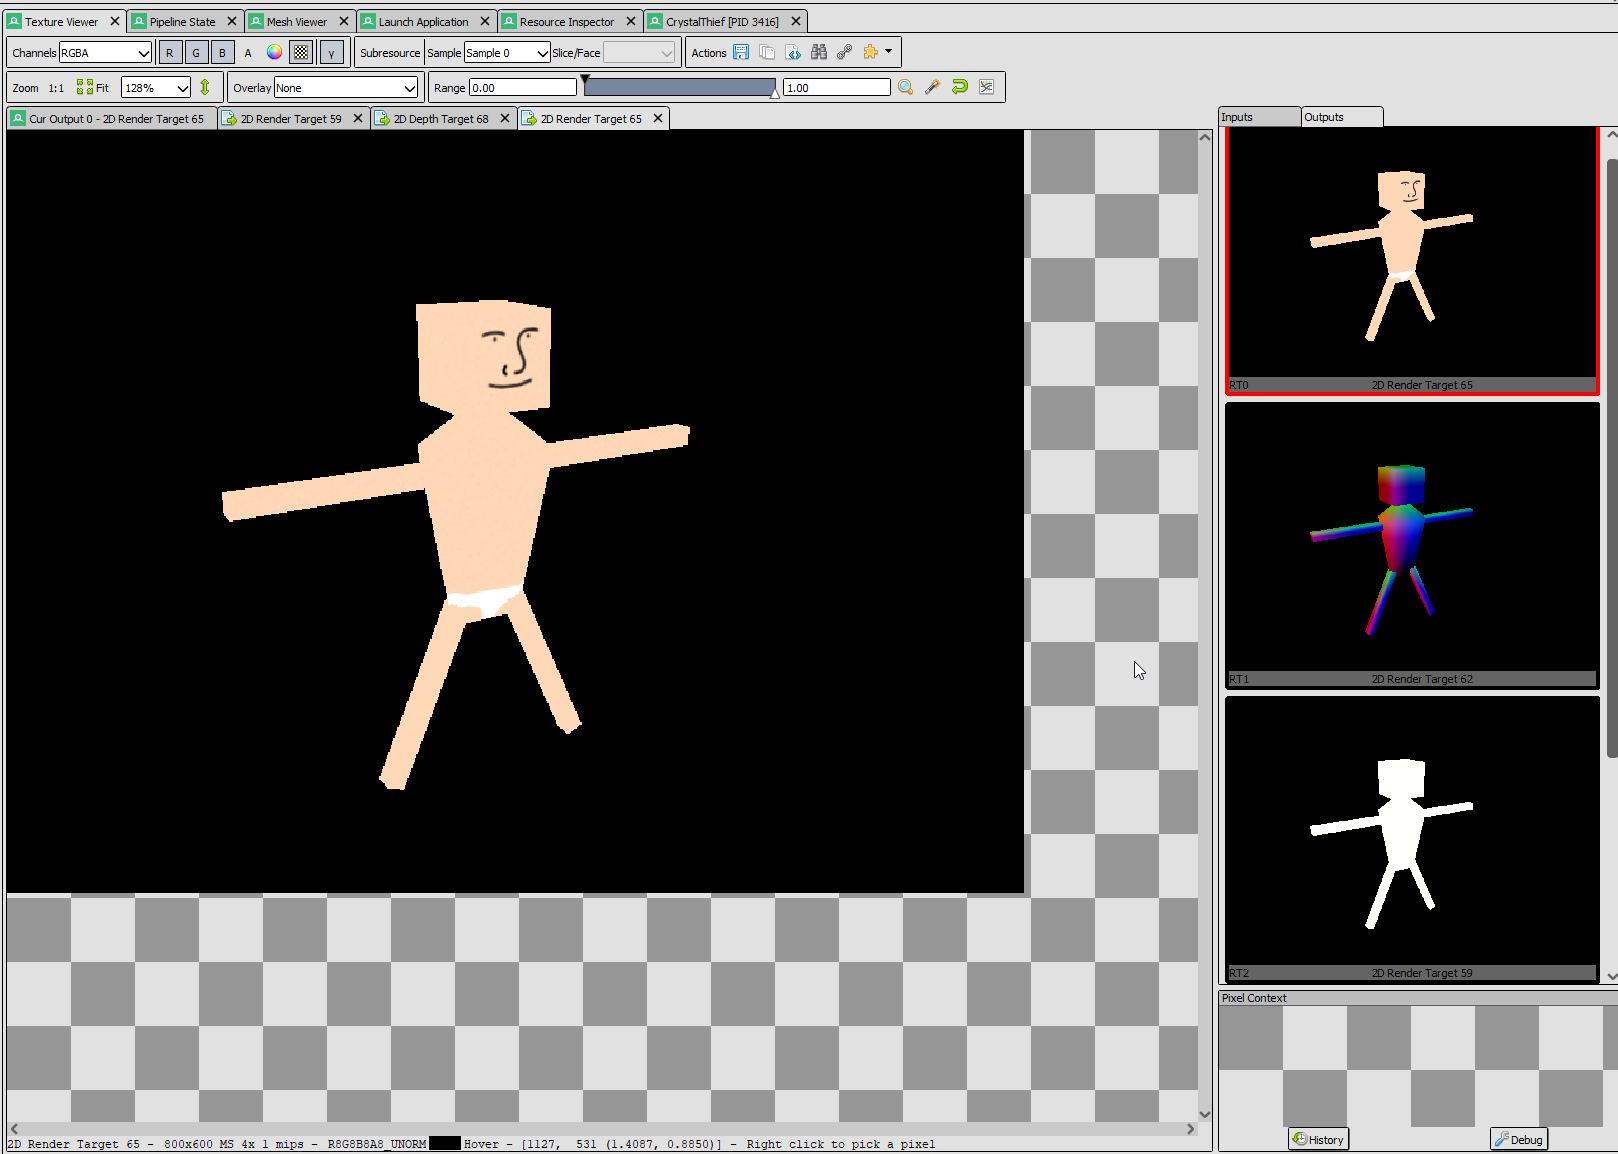Click the Texture Viewer tab icon
The width and height of the screenshot is (1618, 1154).
point(15,21)
